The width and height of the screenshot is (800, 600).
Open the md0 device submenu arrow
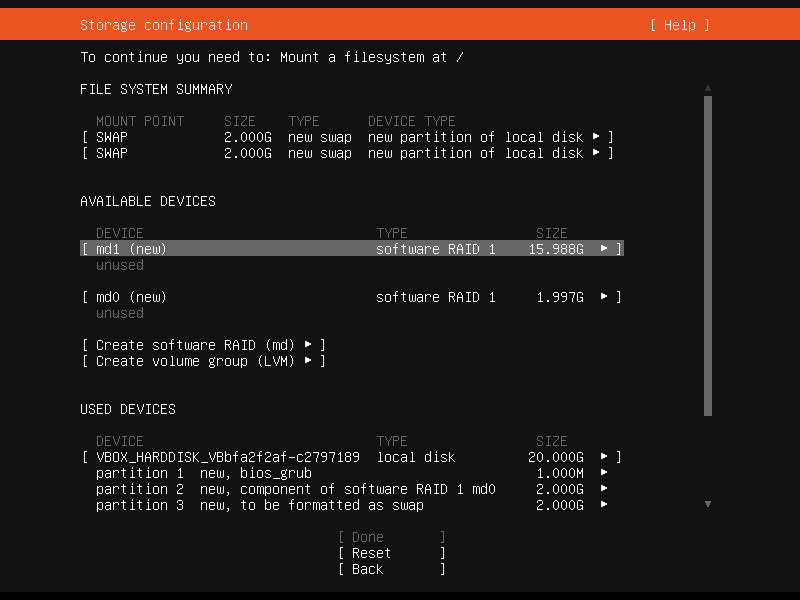point(604,296)
